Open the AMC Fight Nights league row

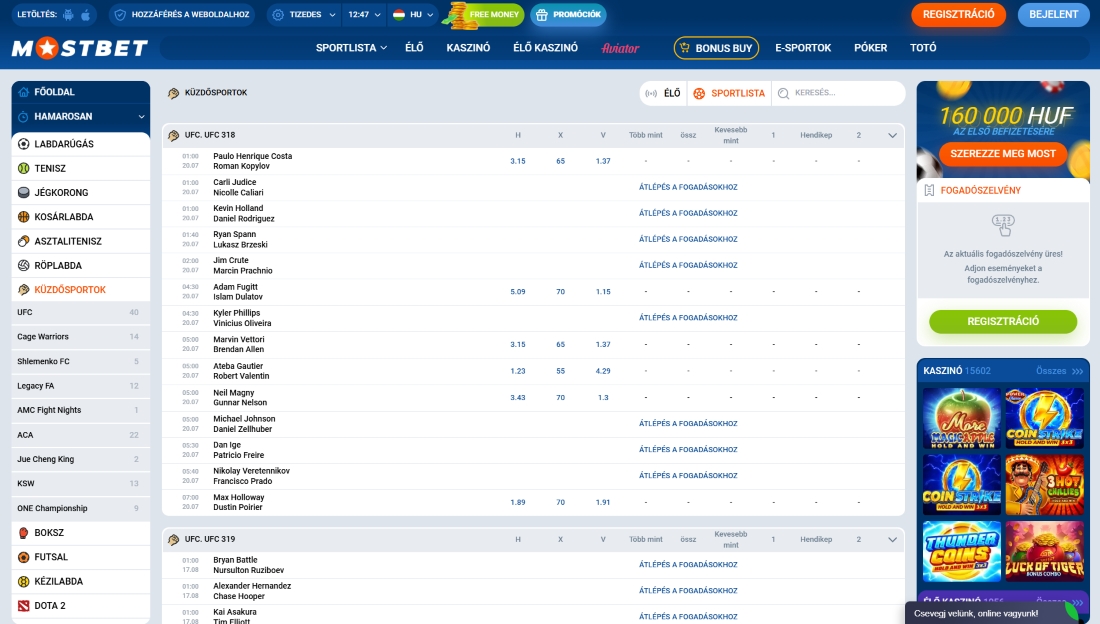[x=81, y=411]
